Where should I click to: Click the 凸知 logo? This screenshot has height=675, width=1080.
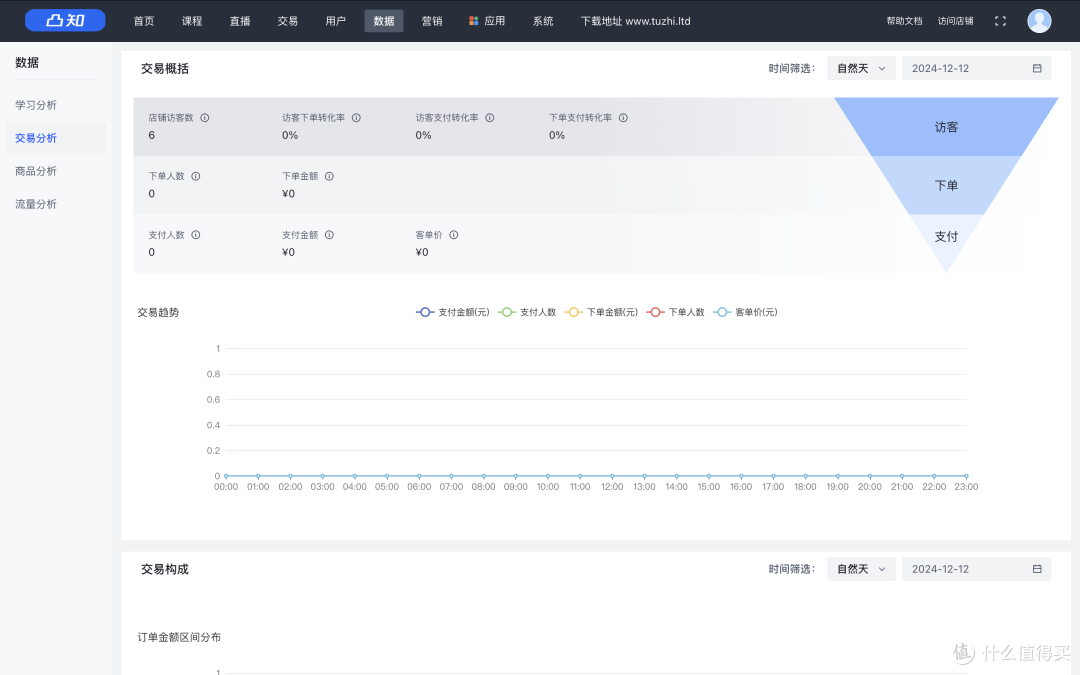(65, 21)
